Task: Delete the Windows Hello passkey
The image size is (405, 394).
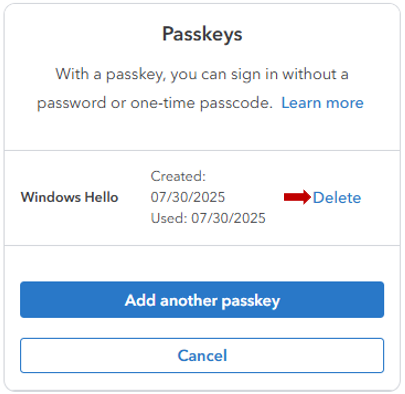Action: point(337,198)
